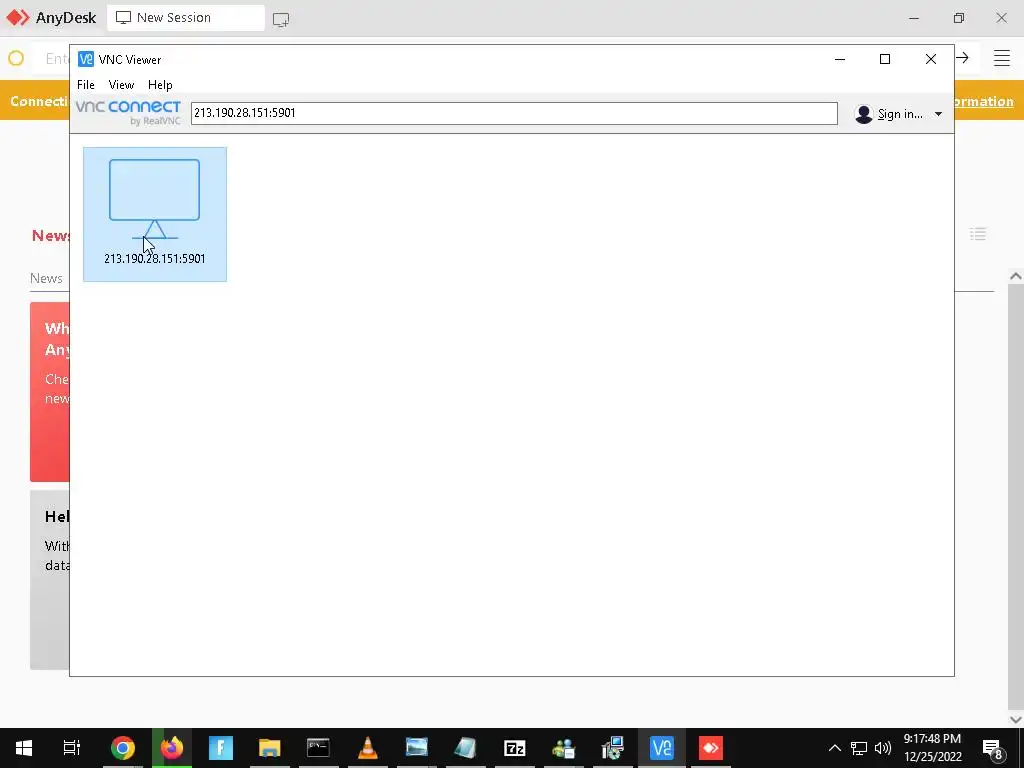1024x768 pixels.
Task: Open the Help menu in VNC Viewer
Action: pyautogui.click(x=160, y=85)
